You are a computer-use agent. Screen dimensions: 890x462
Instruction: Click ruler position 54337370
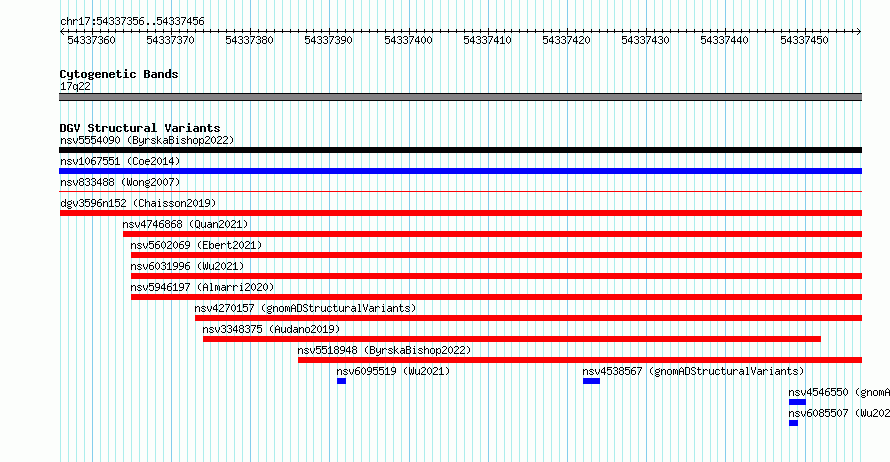[170, 40]
